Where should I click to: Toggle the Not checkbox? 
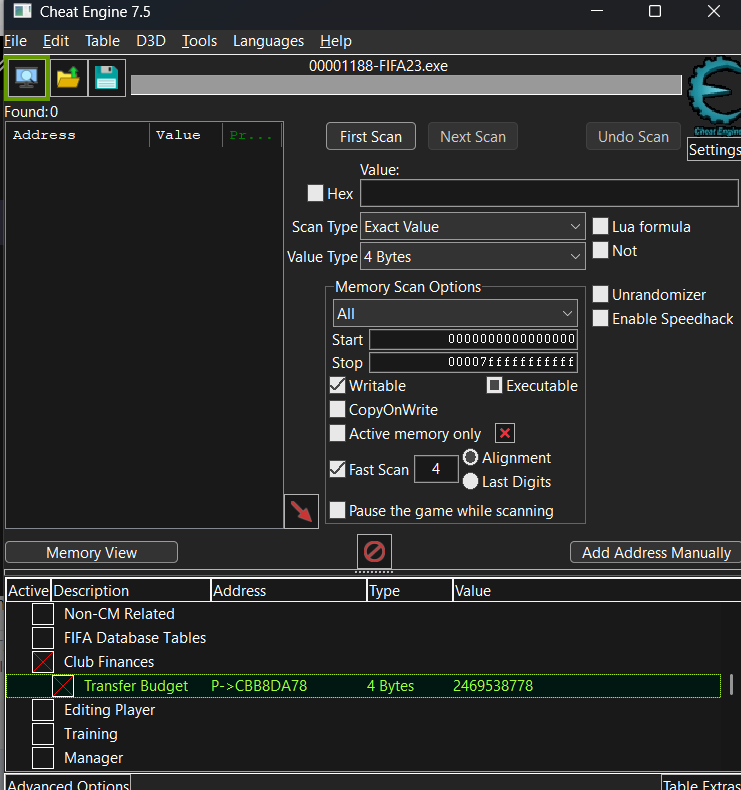(600, 250)
